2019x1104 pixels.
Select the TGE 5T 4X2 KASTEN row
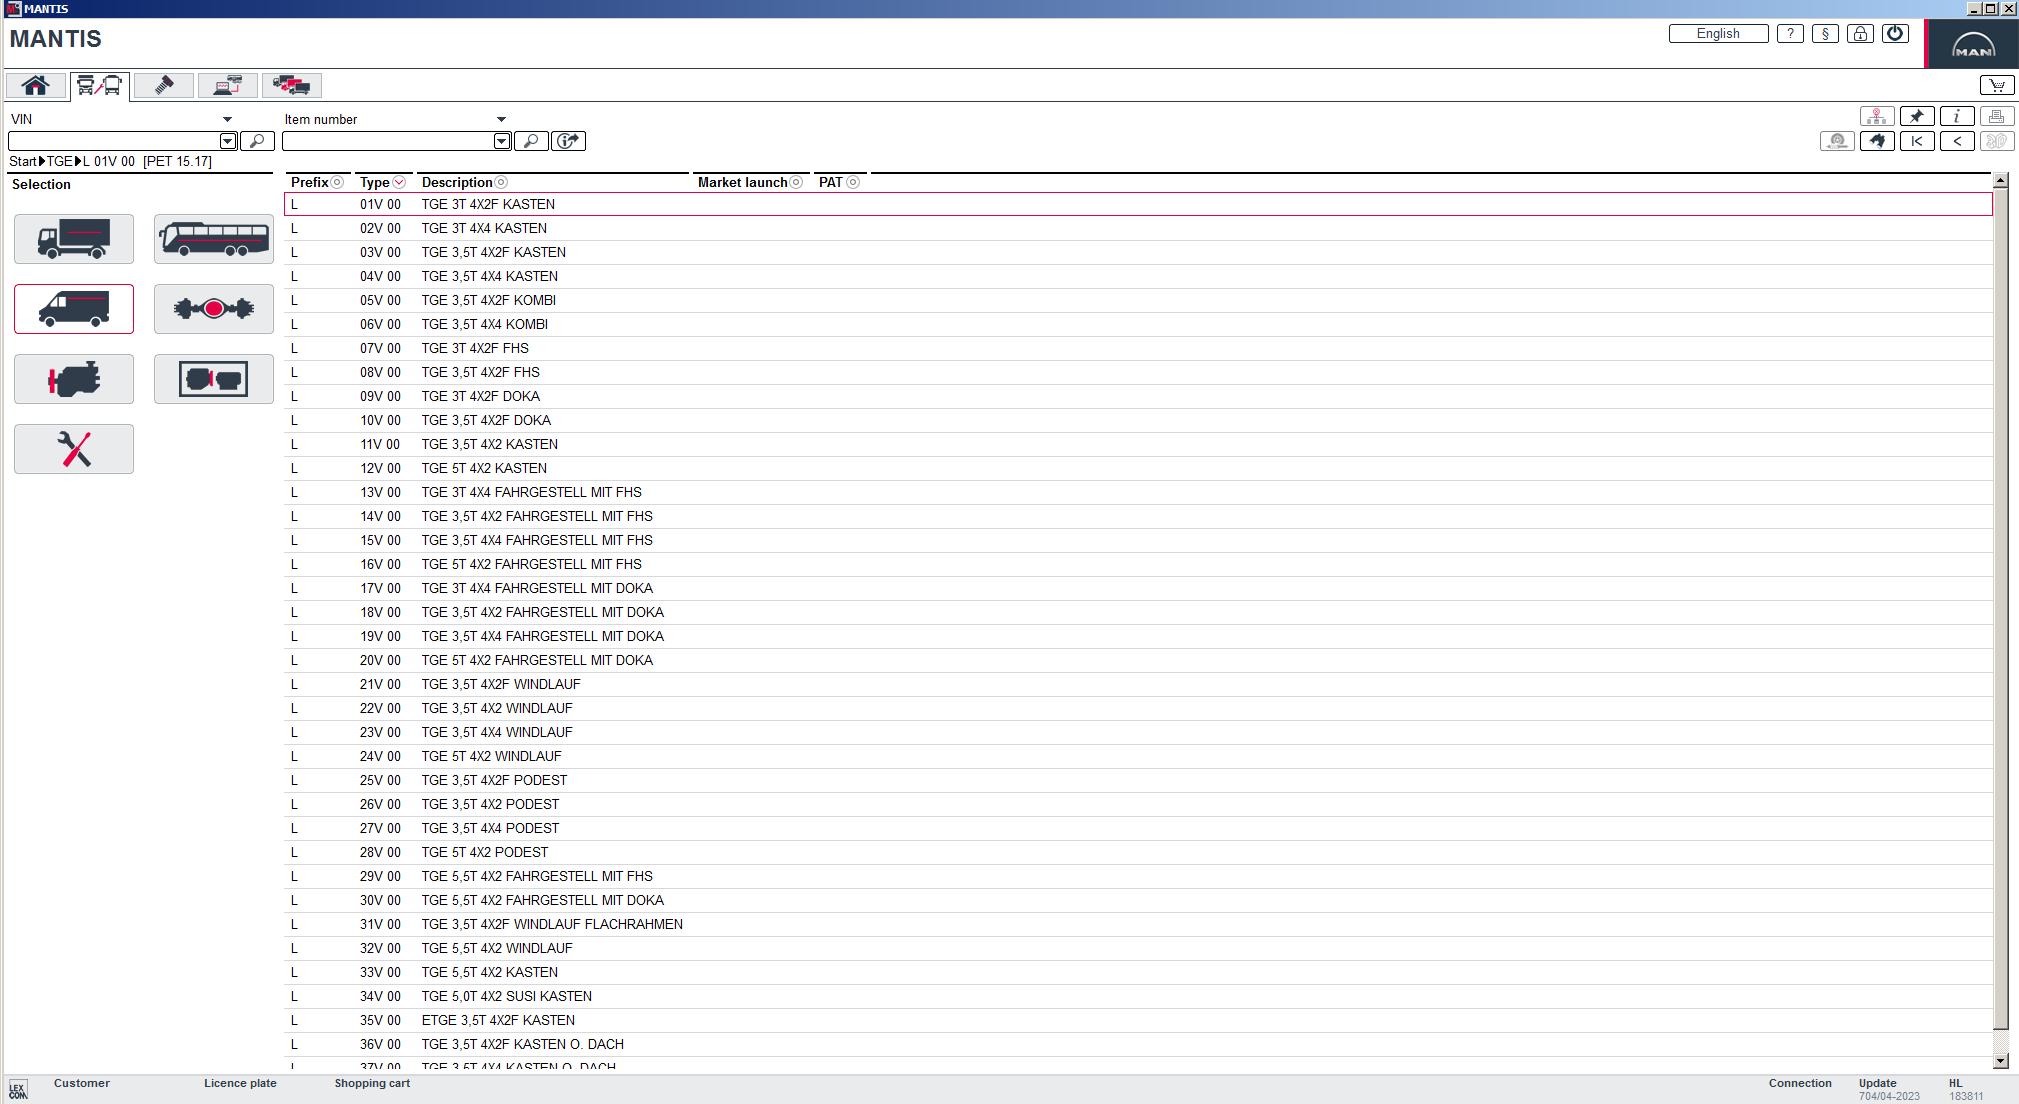click(x=483, y=468)
